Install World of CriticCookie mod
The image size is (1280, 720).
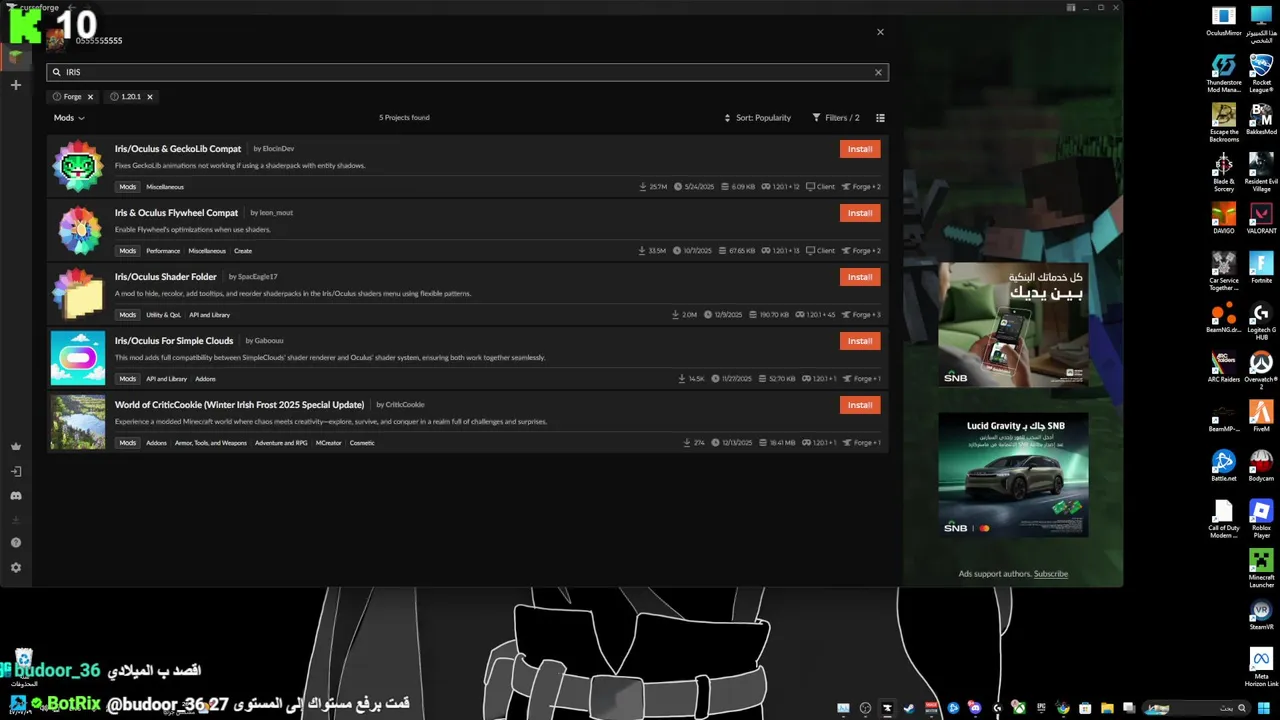[860, 405]
